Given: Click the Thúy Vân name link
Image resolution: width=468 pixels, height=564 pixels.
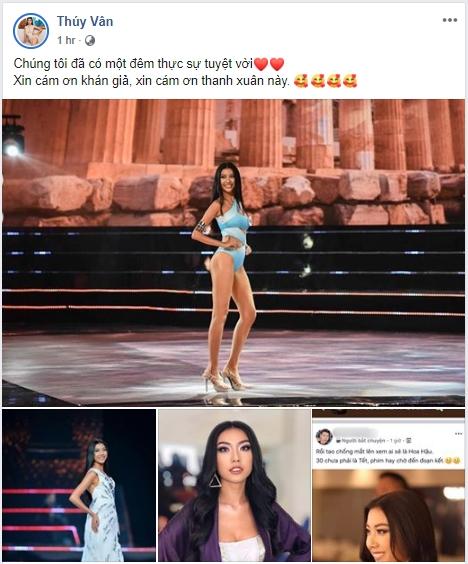Looking at the screenshot, I should [85, 22].
